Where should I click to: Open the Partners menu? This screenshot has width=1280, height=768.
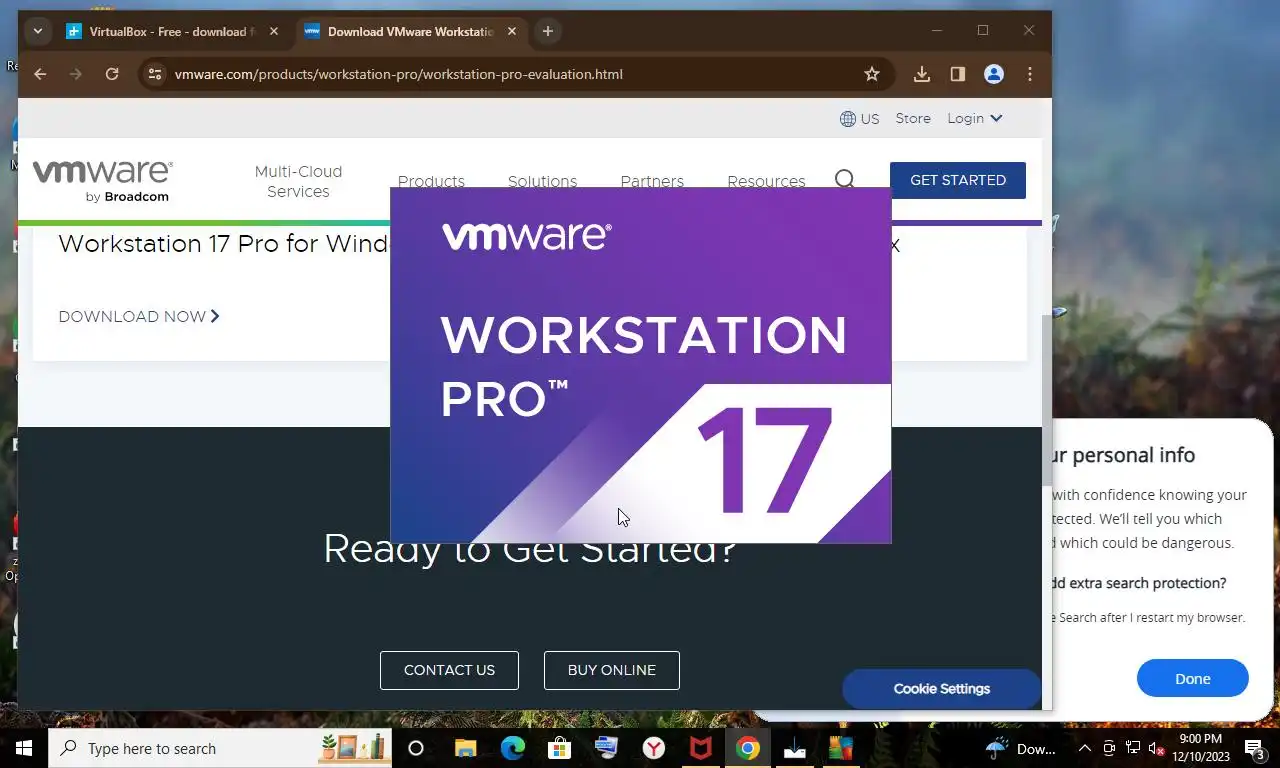[x=652, y=181]
